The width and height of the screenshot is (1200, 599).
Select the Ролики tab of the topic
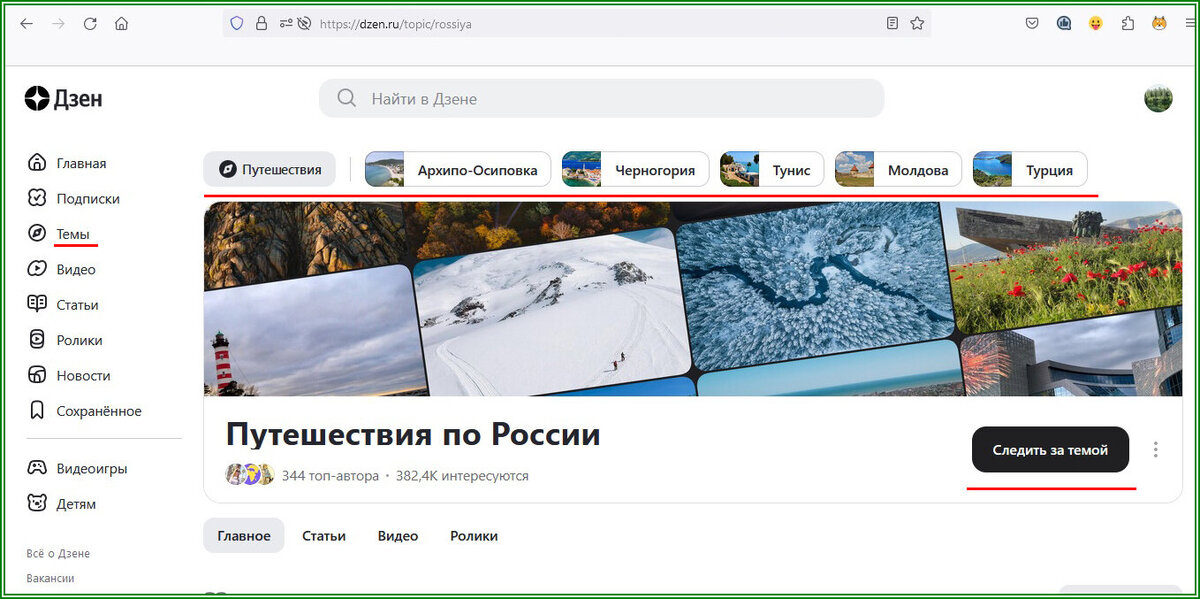474,535
